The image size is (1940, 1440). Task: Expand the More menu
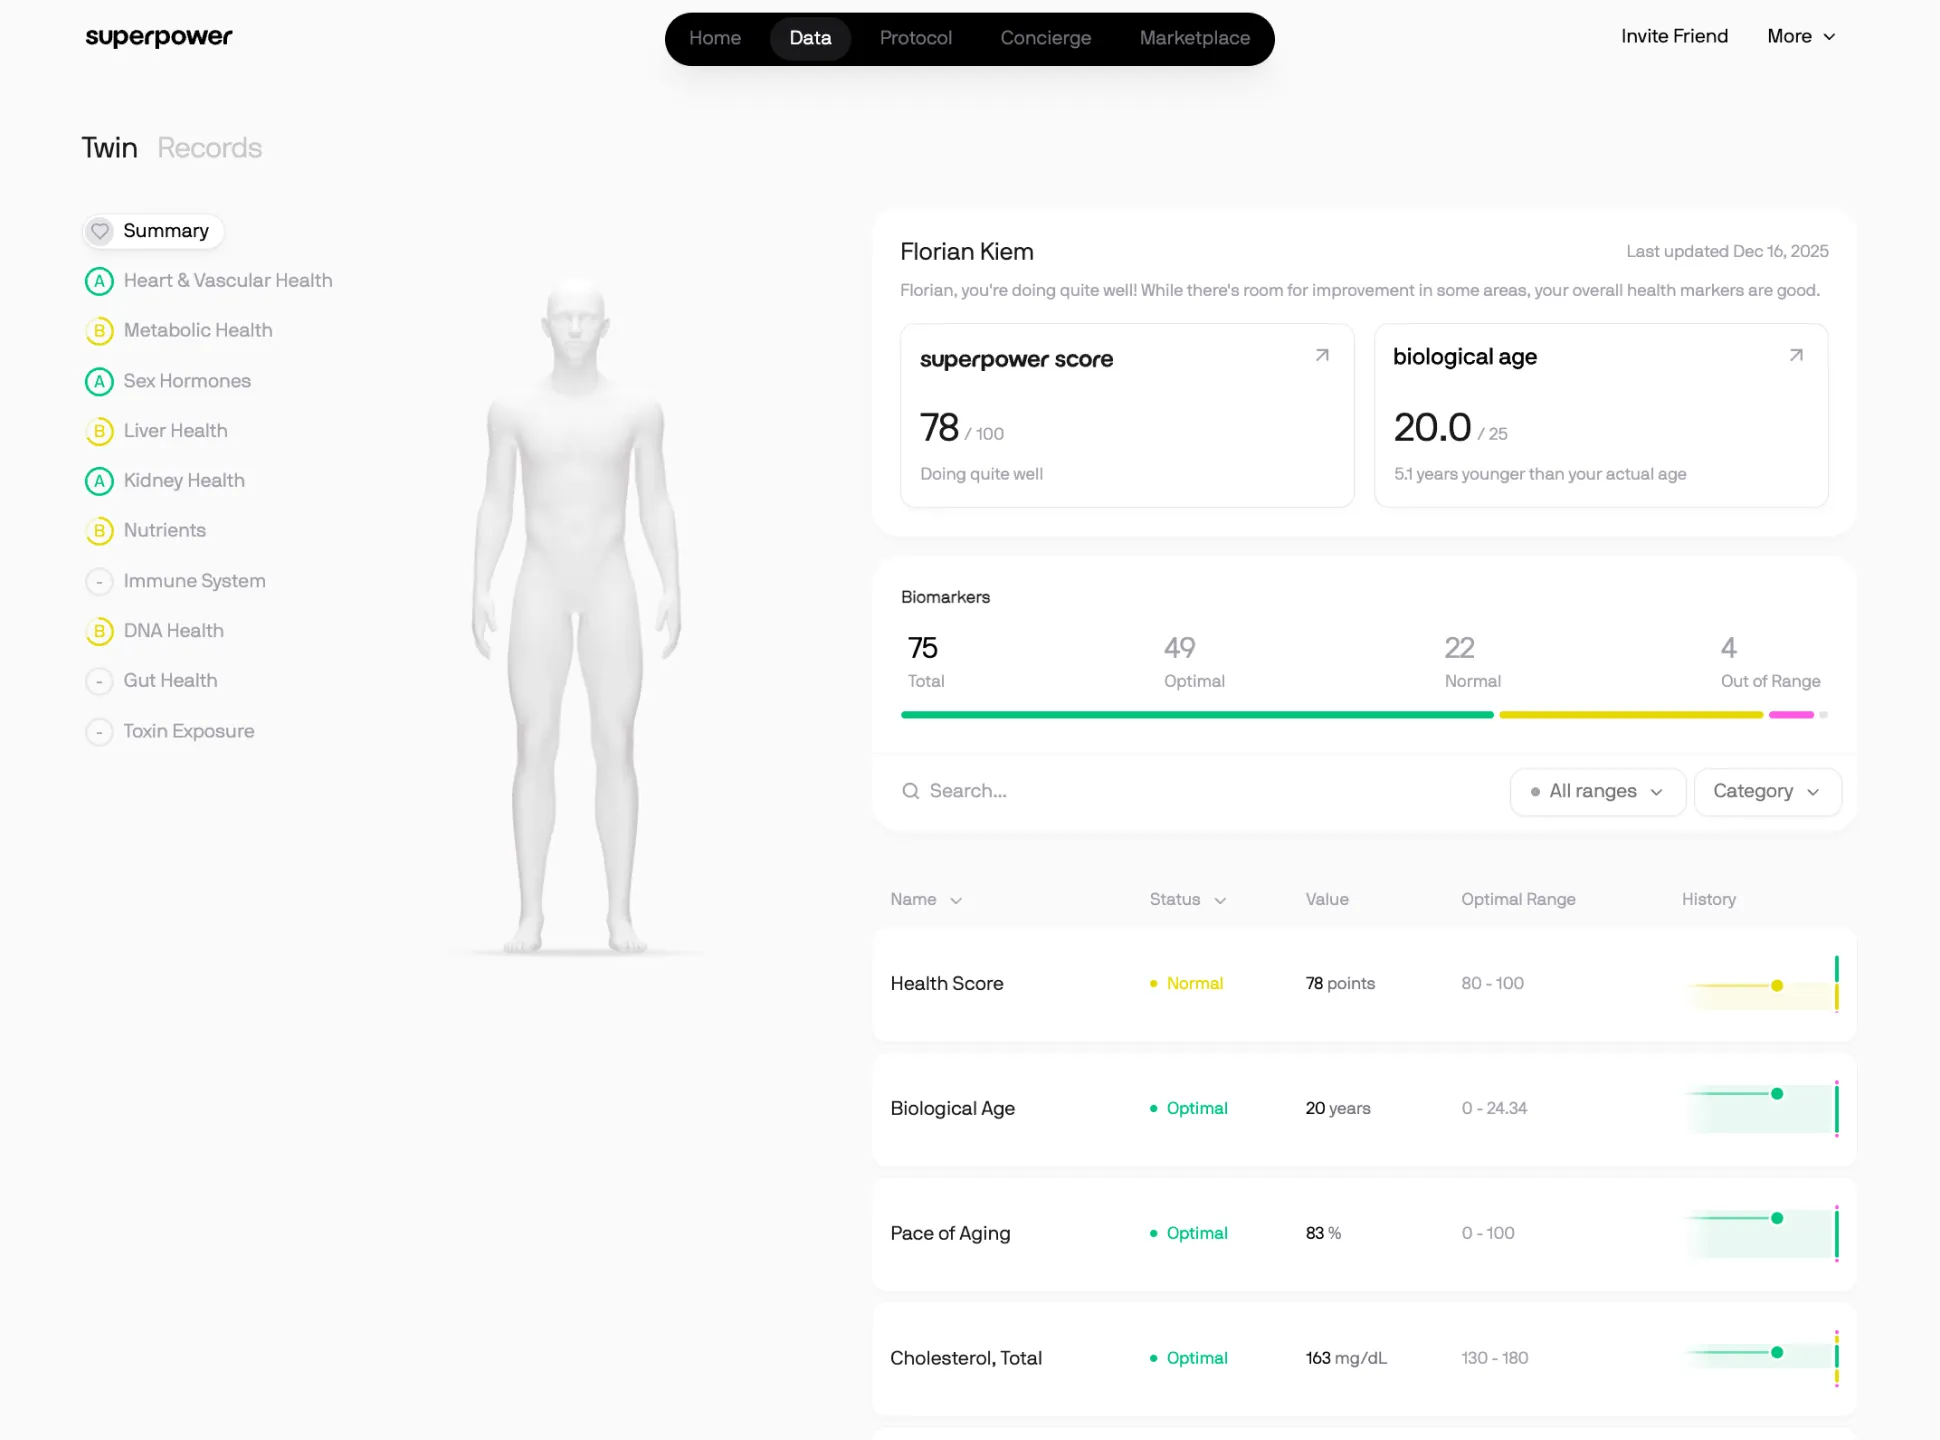(x=1800, y=36)
